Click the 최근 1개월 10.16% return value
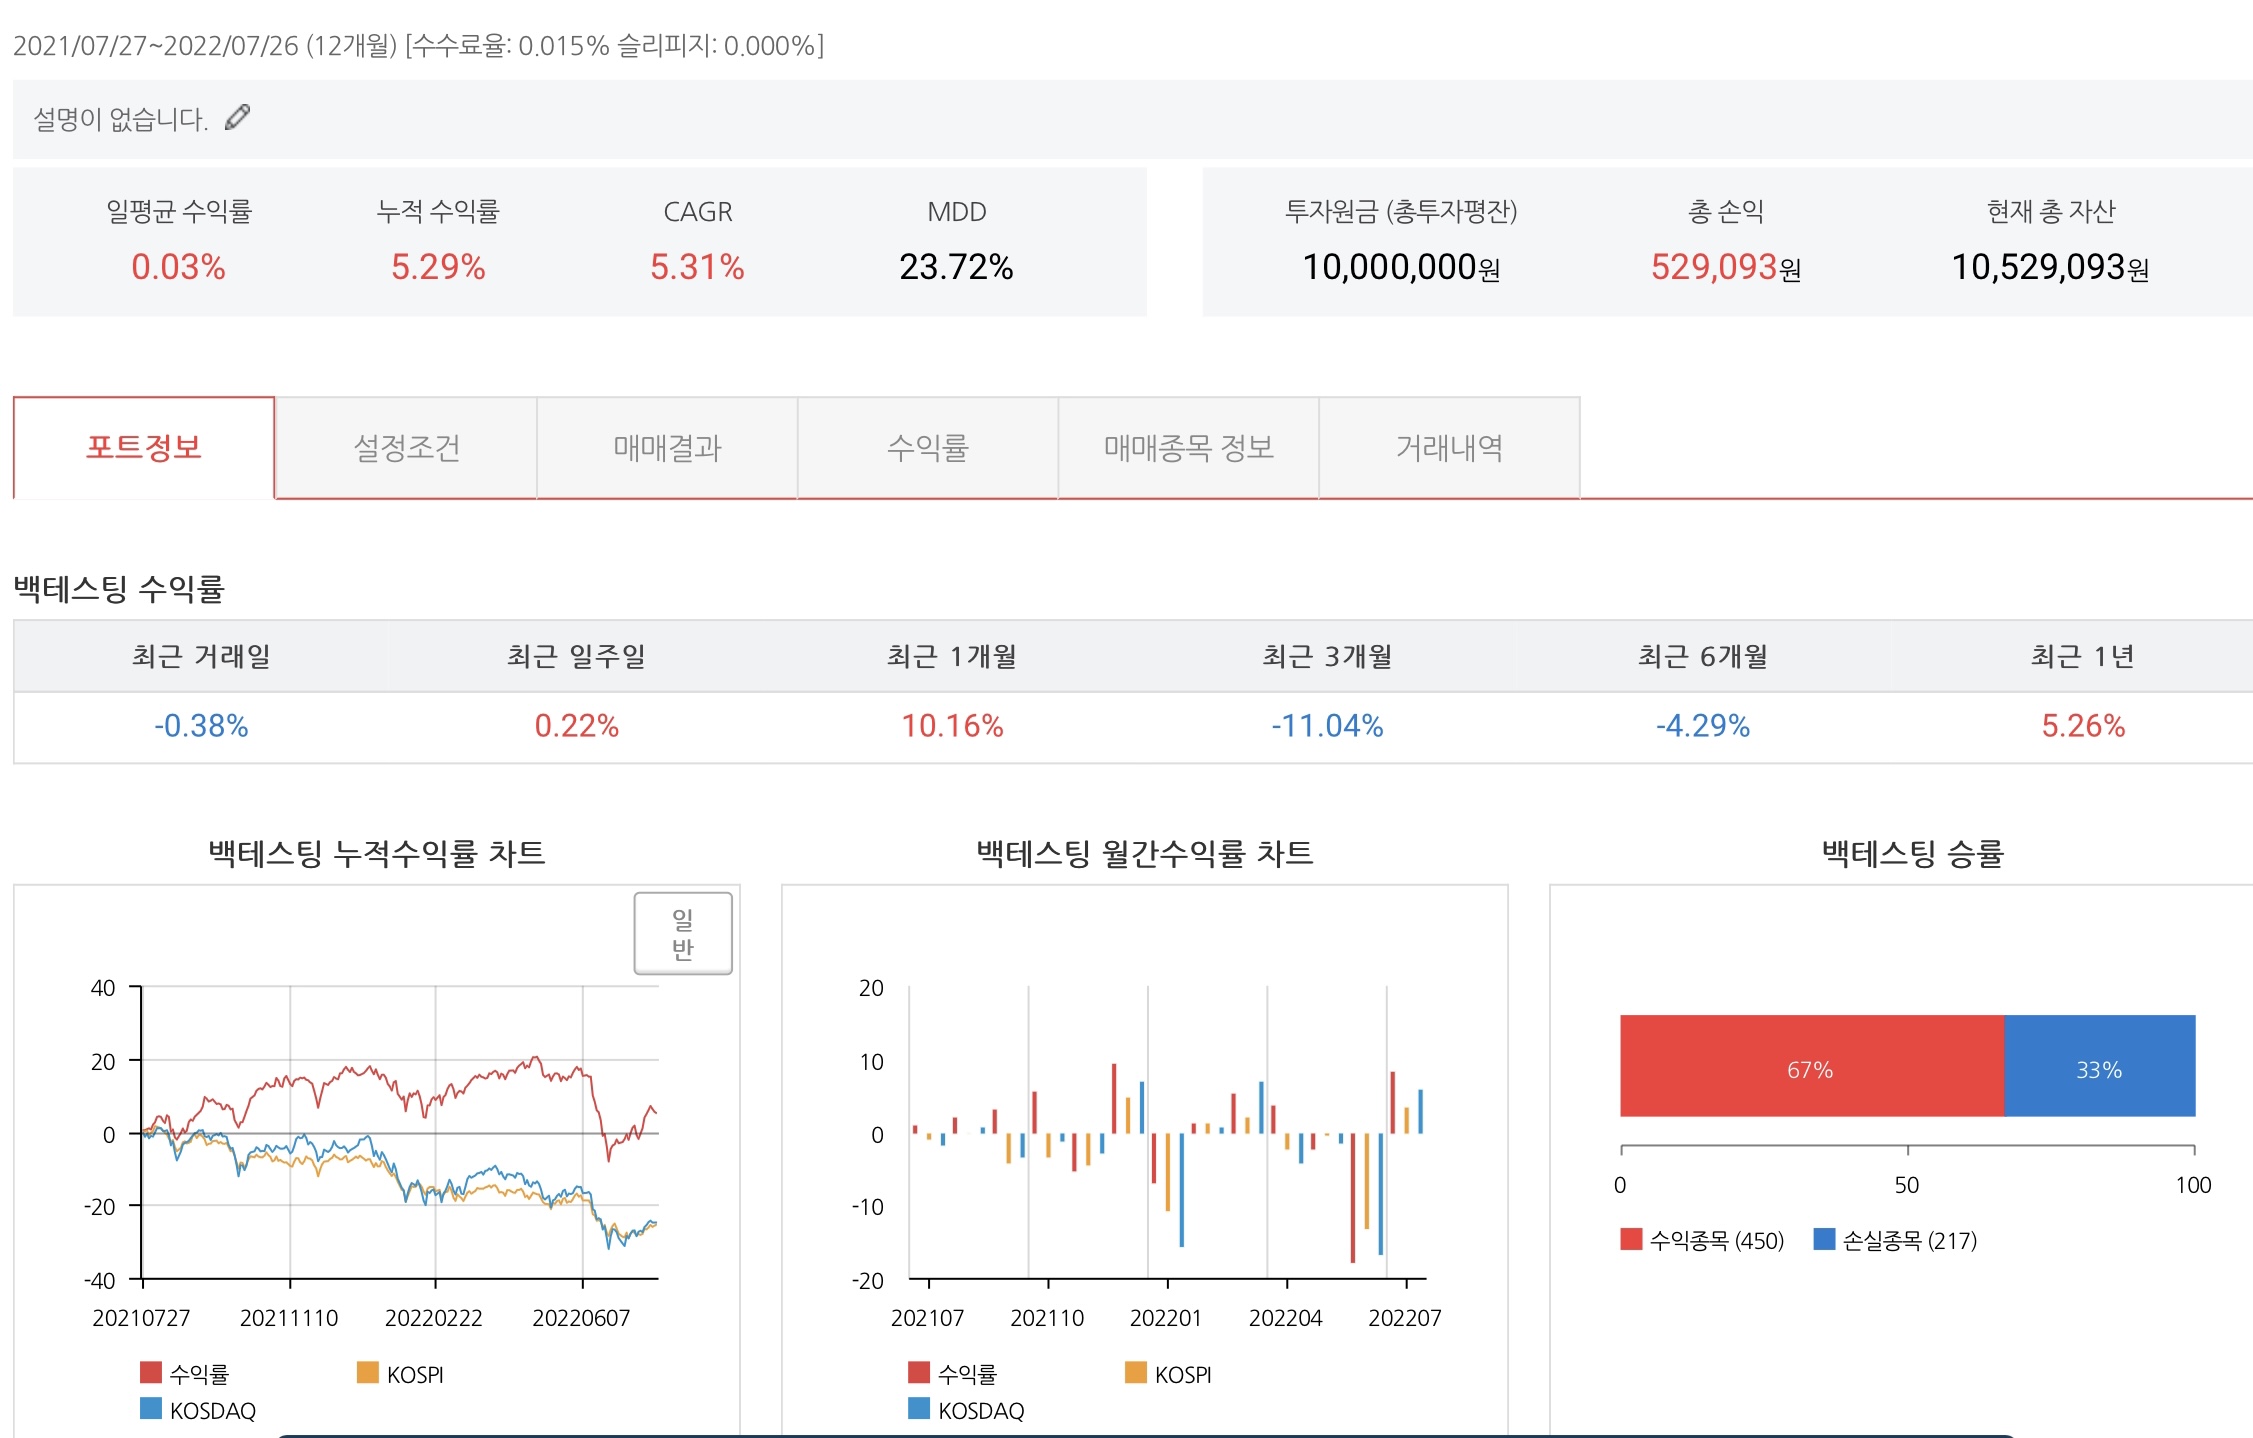Image resolution: width=2253 pixels, height=1438 pixels. (952, 726)
